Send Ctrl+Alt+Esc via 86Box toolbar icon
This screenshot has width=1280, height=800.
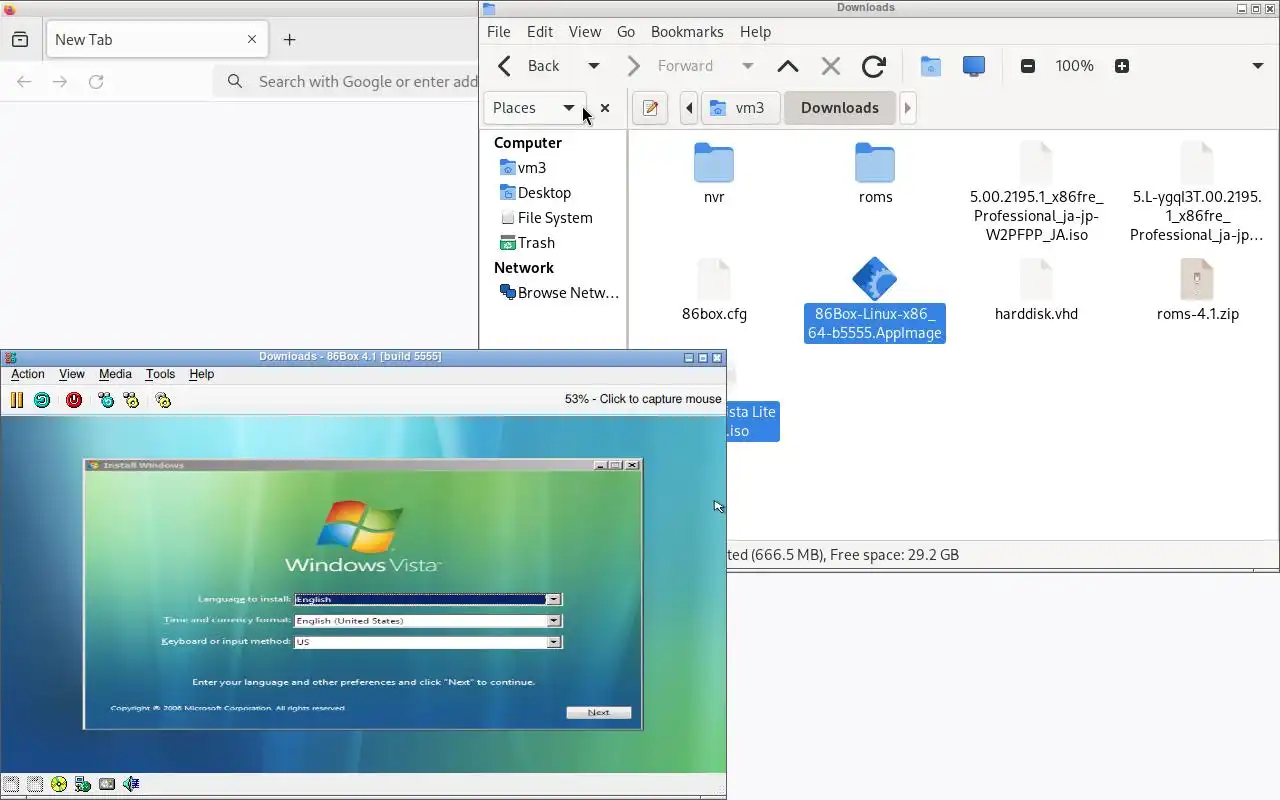tap(131, 400)
